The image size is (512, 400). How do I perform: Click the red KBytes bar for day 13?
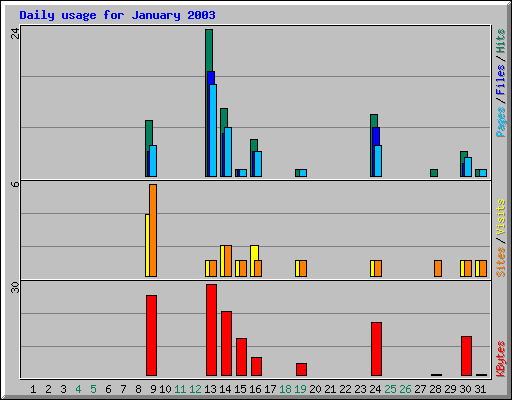pos(211,330)
